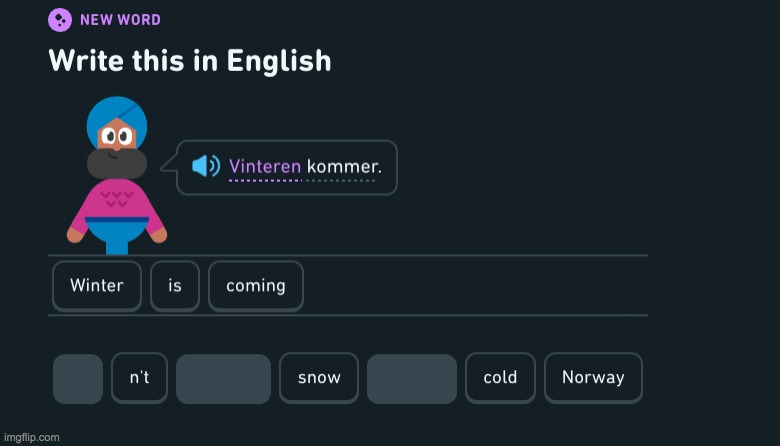Show hint for the word kommer
Screen dimensions: 780x446
[344, 167]
